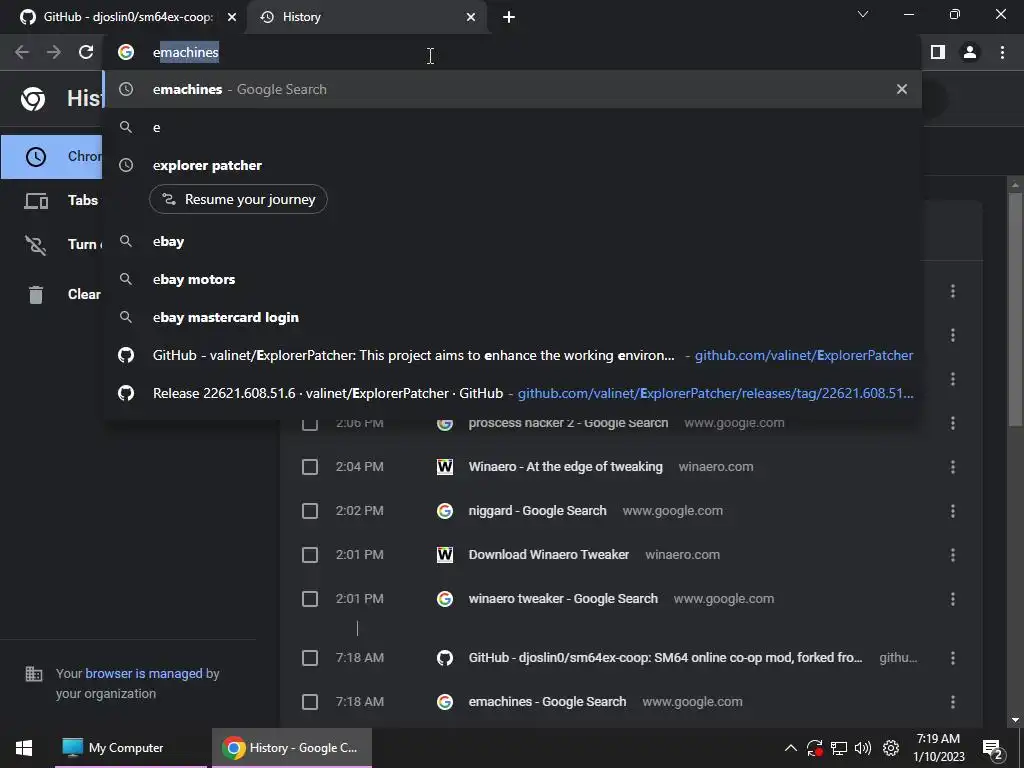Open actions menu for emachines history entry
The image size is (1024, 768).
tap(953, 702)
